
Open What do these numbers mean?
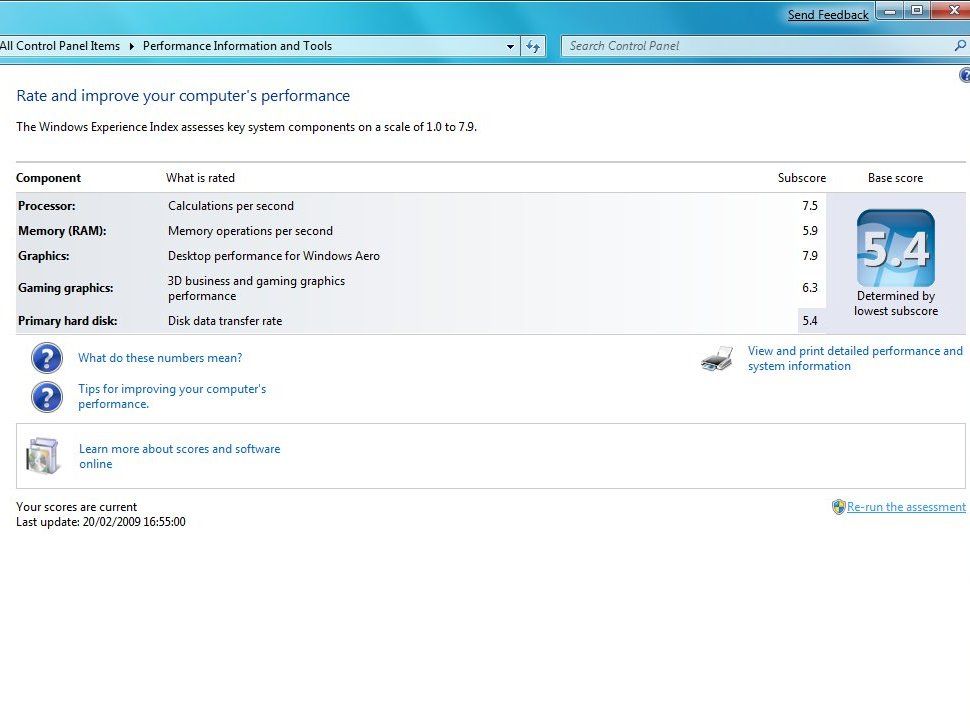point(160,357)
